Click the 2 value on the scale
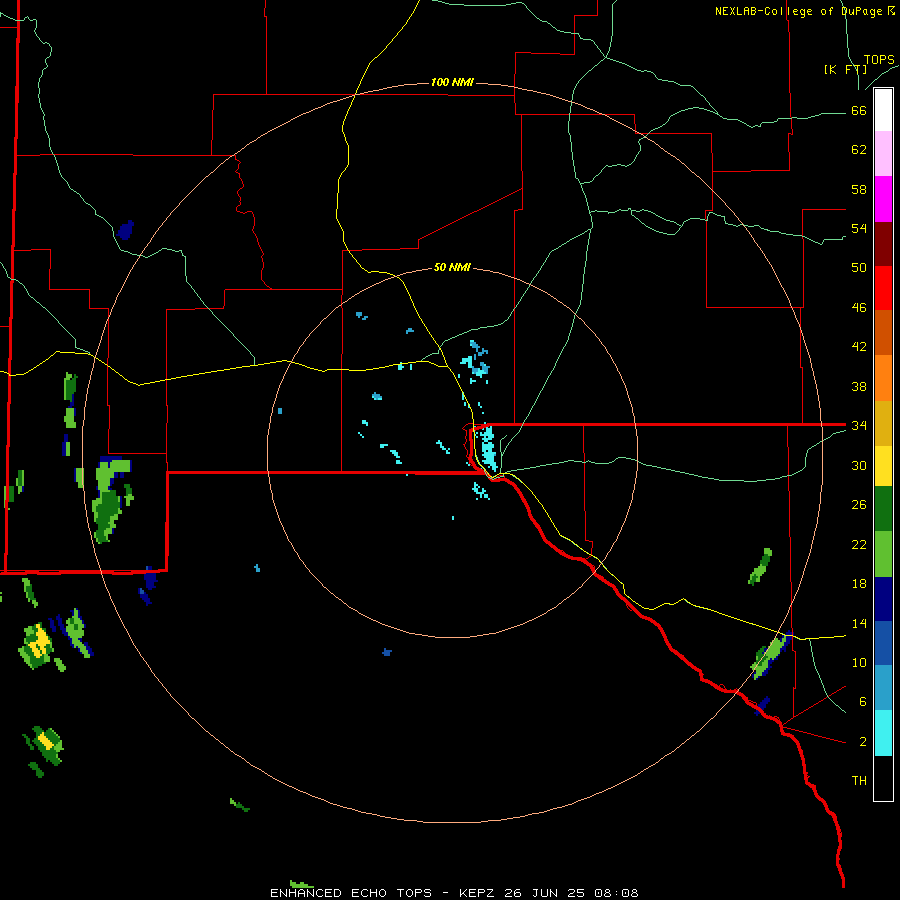 click(863, 742)
